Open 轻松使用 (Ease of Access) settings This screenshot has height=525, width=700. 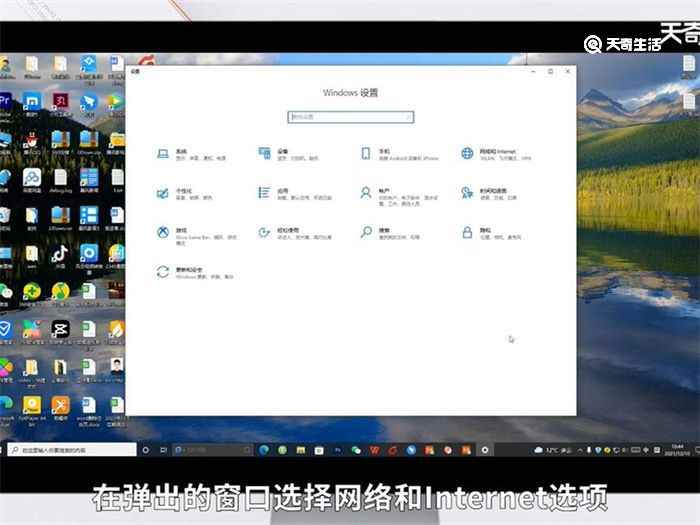pos(295,233)
